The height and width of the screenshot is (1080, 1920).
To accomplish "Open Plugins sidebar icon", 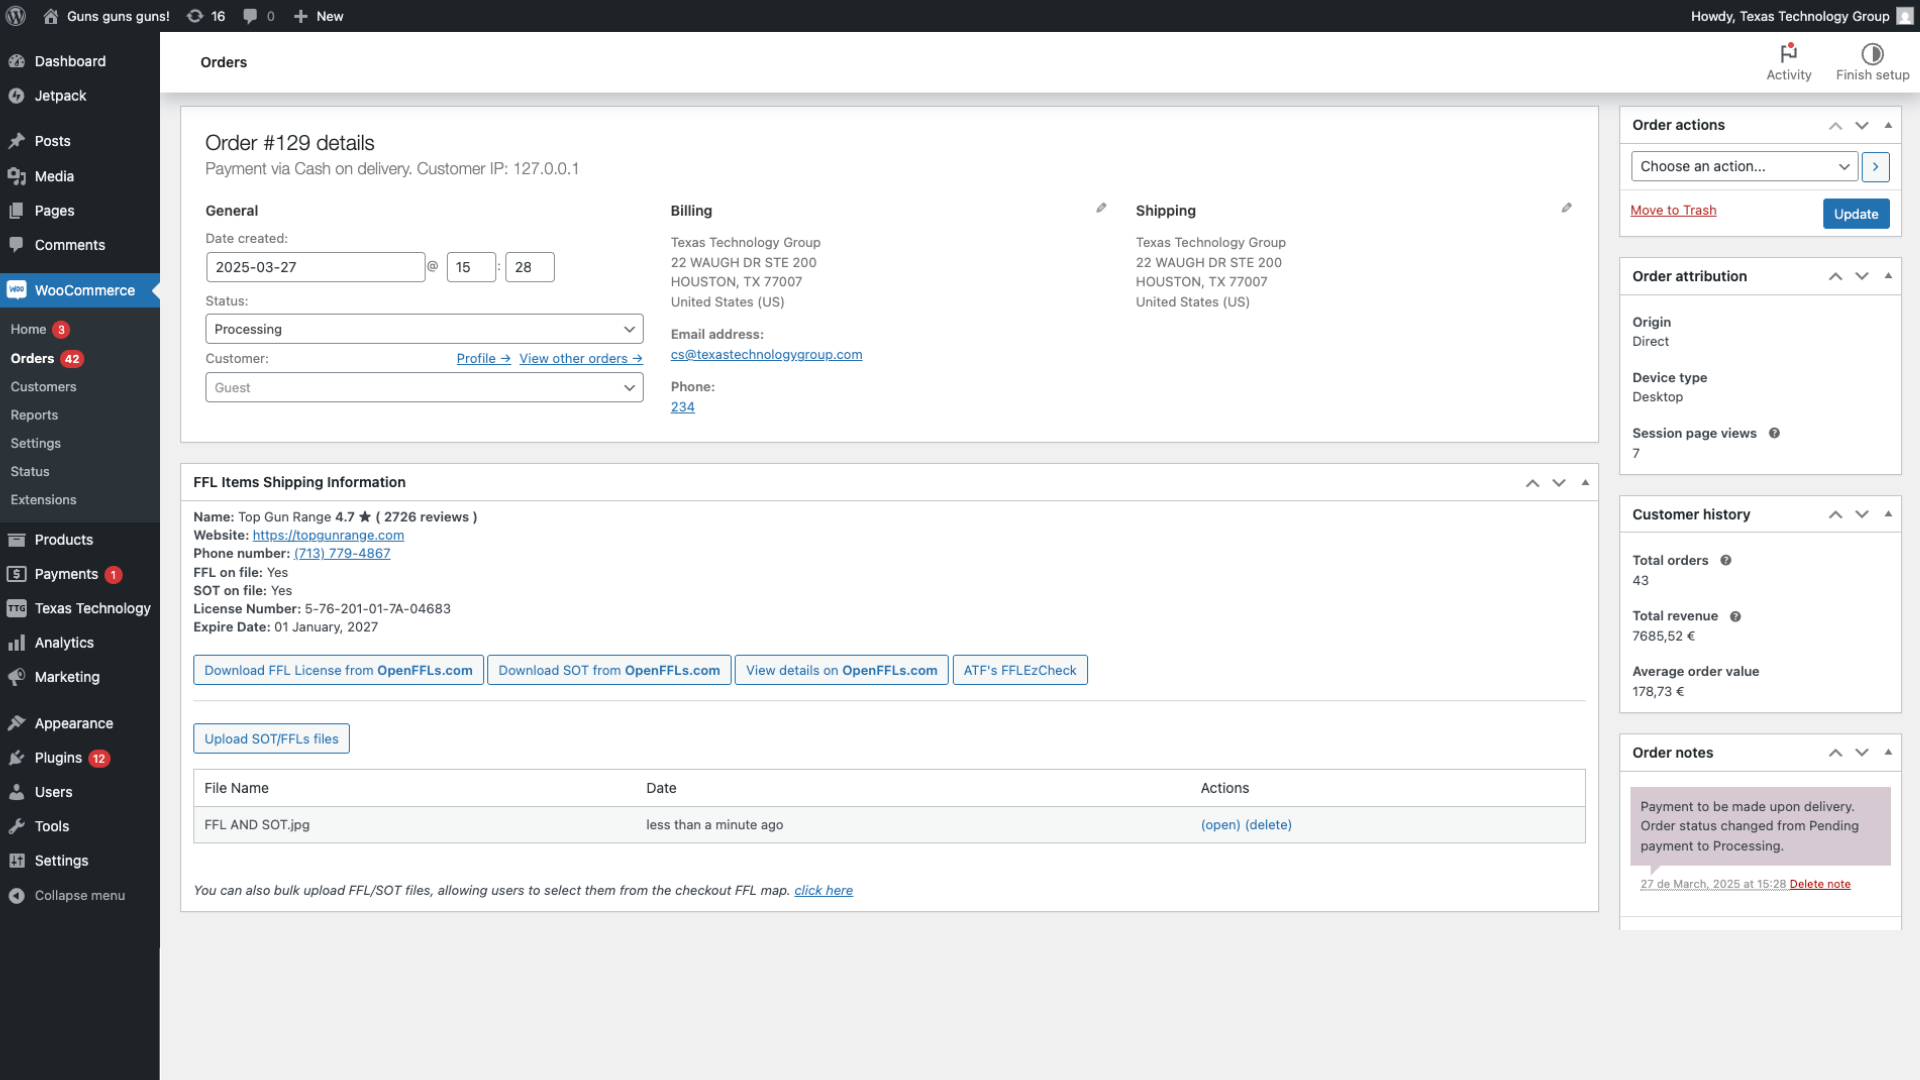I will (16, 758).
